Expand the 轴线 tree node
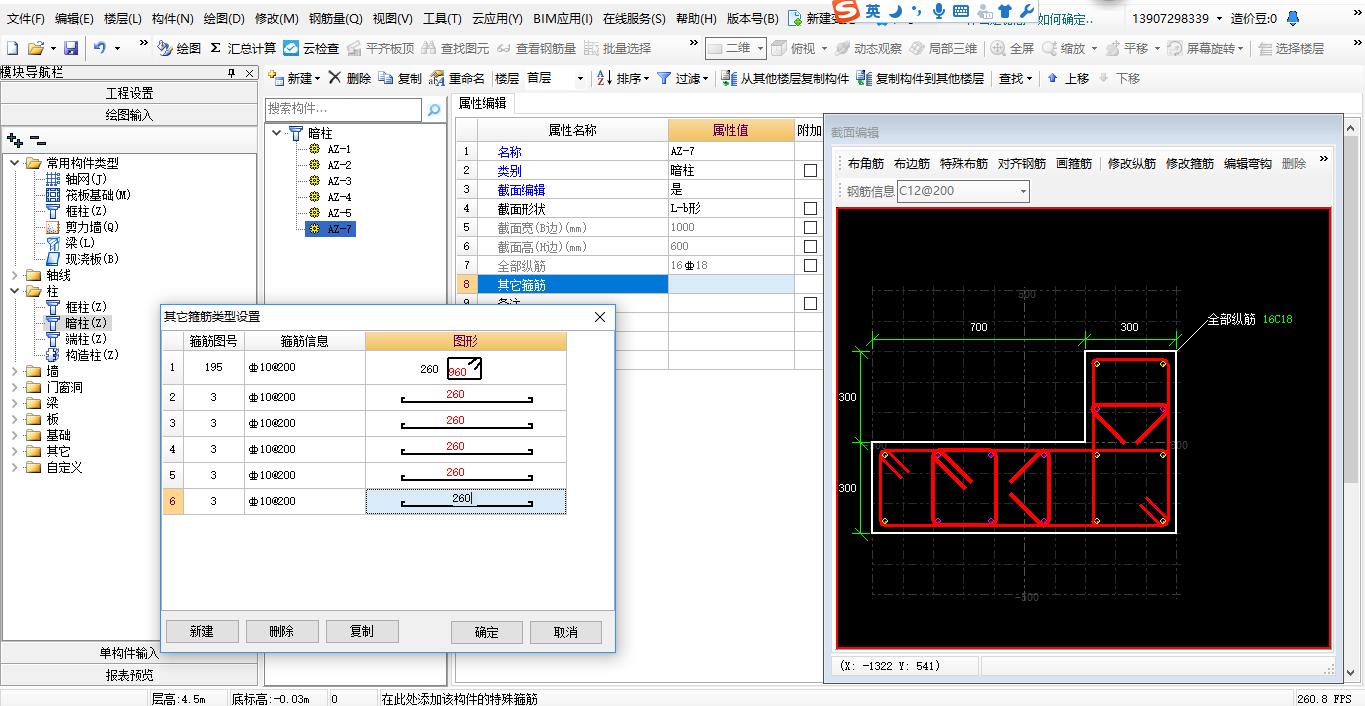 [x=14, y=275]
